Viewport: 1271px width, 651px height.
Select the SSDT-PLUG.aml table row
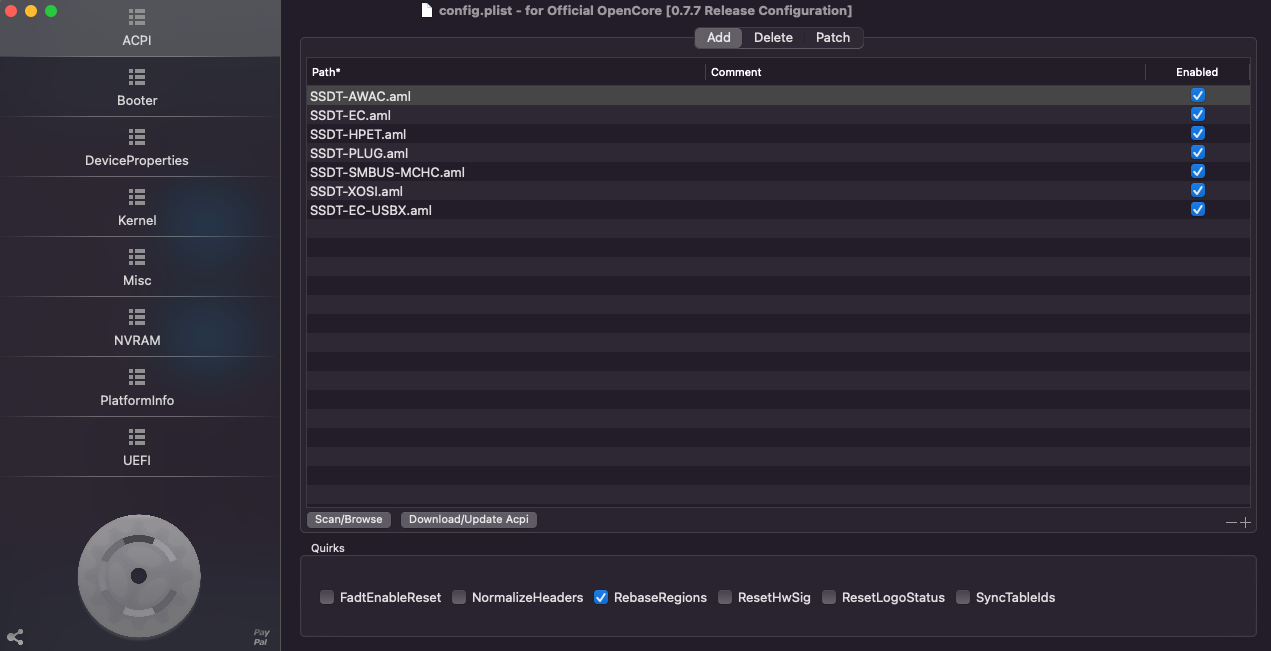(x=500, y=153)
